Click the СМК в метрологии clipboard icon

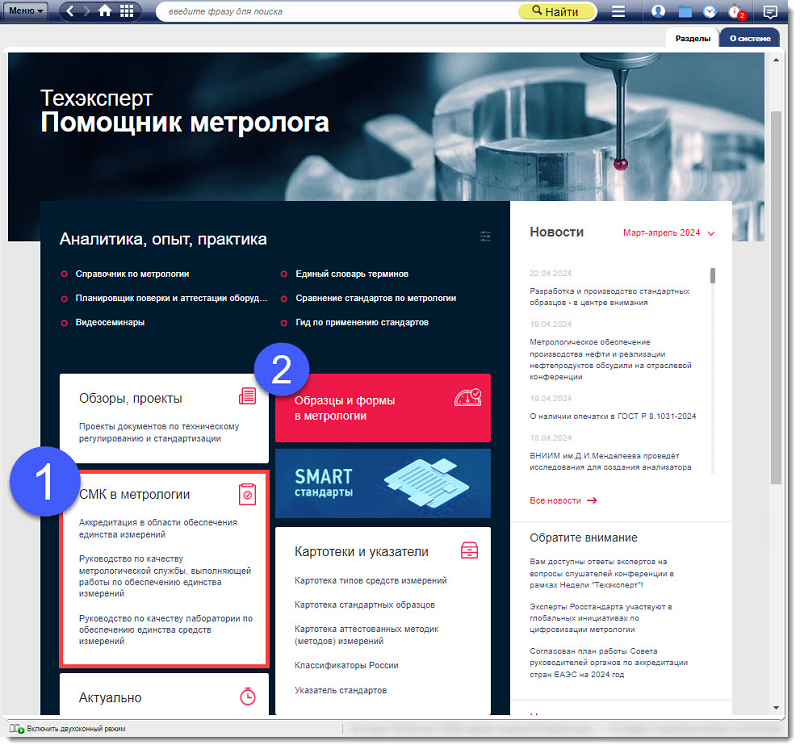(x=247, y=494)
